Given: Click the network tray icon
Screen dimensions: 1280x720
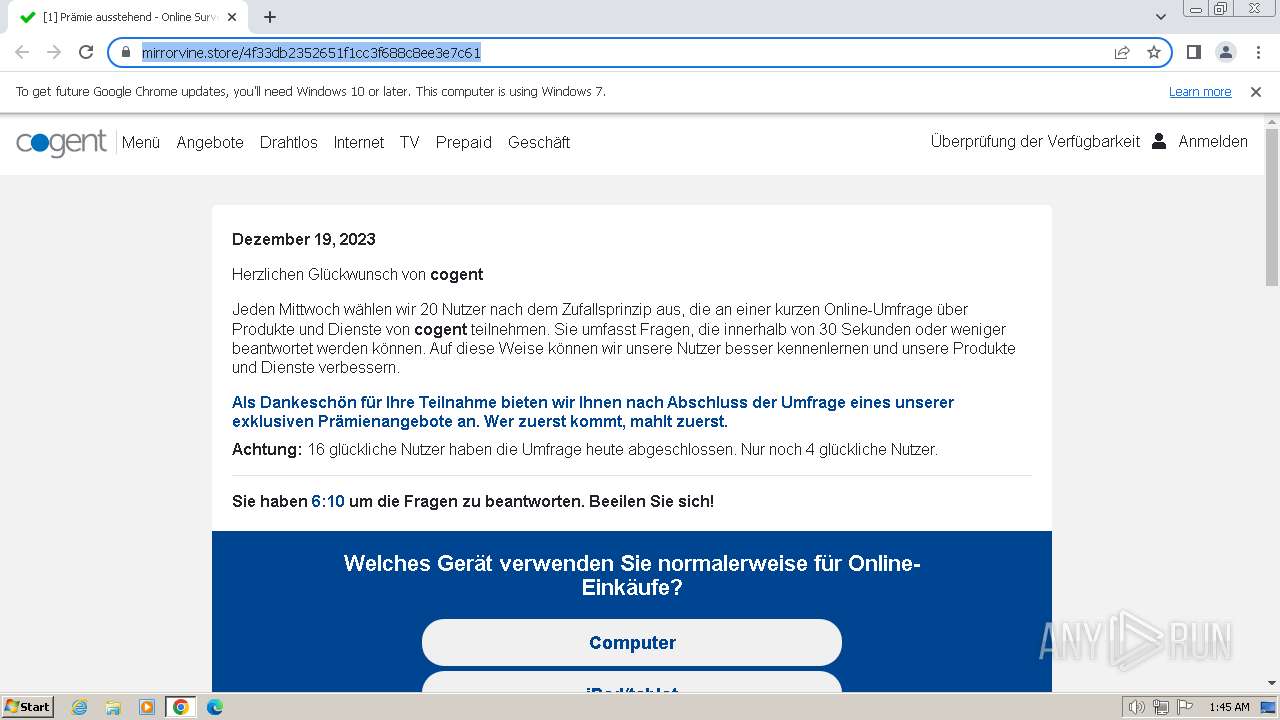Looking at the screenshot, I should point(1161,707).
